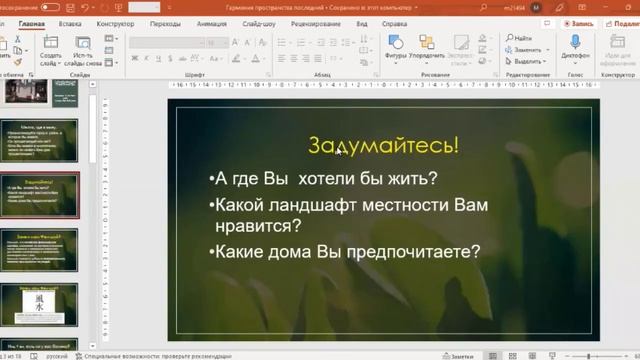Open the comments speech bubble icon

[547, 24]
